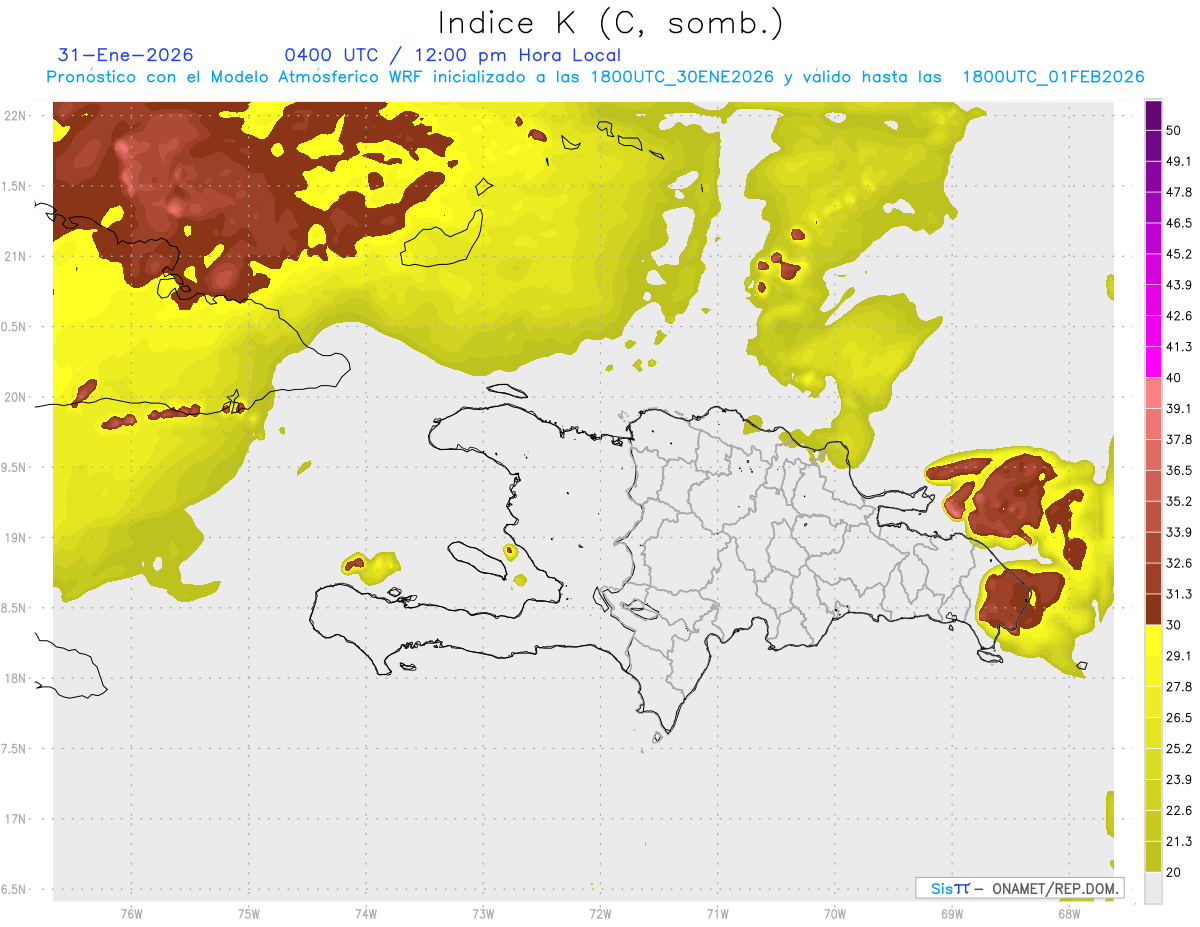Viewport: 1200px width, 927px height.
Task: Click the 35.2 colorbar value
Action: (1179, 501)
